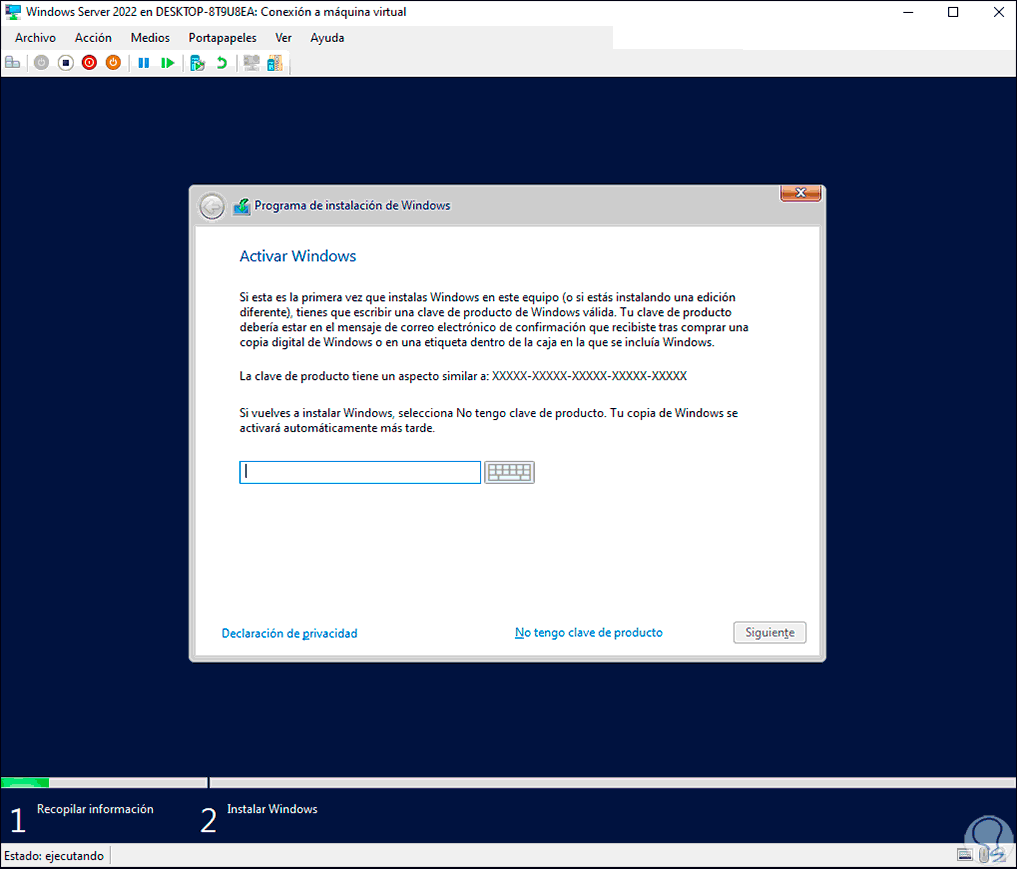Click the grayed Enhanced session monitor icon
Screen dimensions: 1017x869
tap(251, 63)
